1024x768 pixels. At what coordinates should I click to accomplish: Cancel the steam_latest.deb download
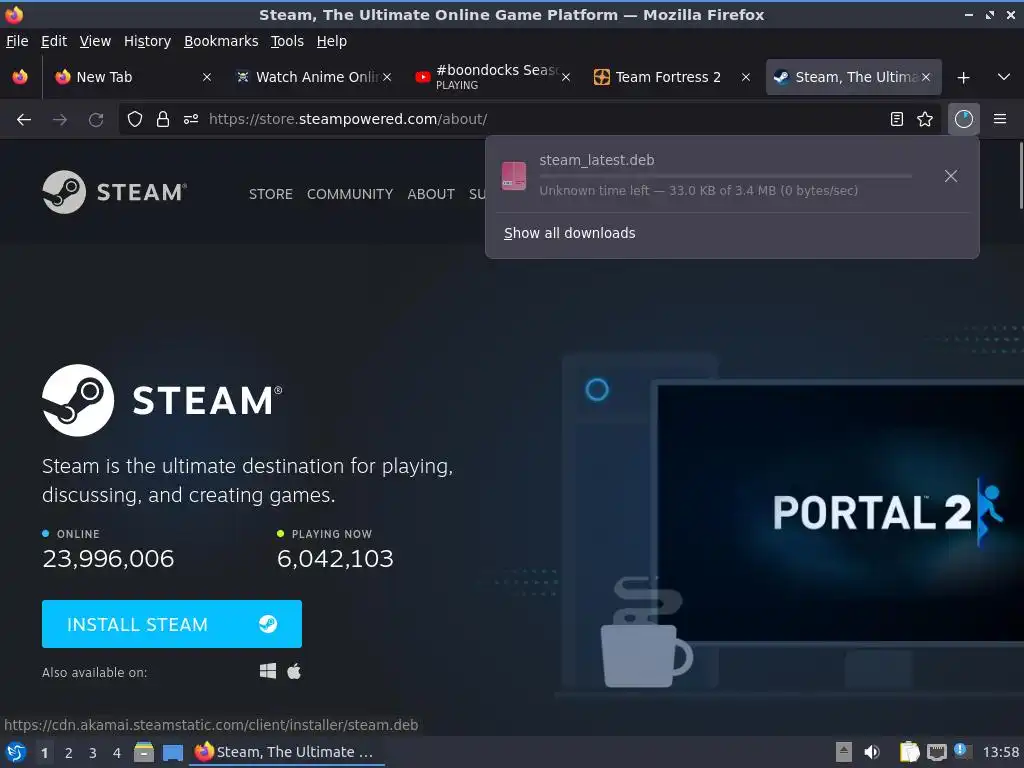click(x=951, y=176)
